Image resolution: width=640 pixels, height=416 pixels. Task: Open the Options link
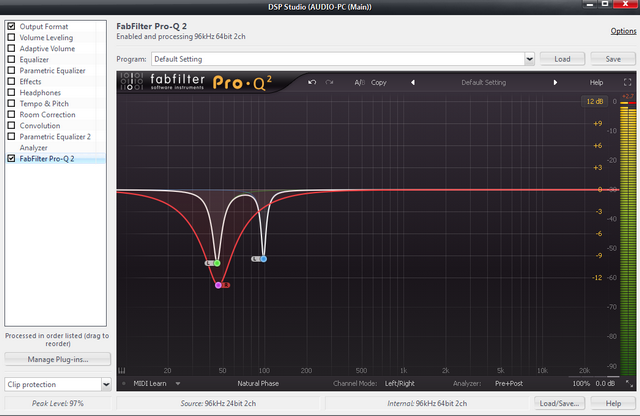pos(623,31)
